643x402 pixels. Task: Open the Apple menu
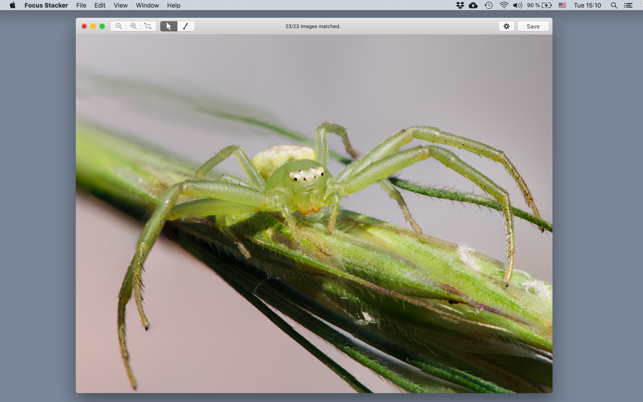[x=12, y=5]
